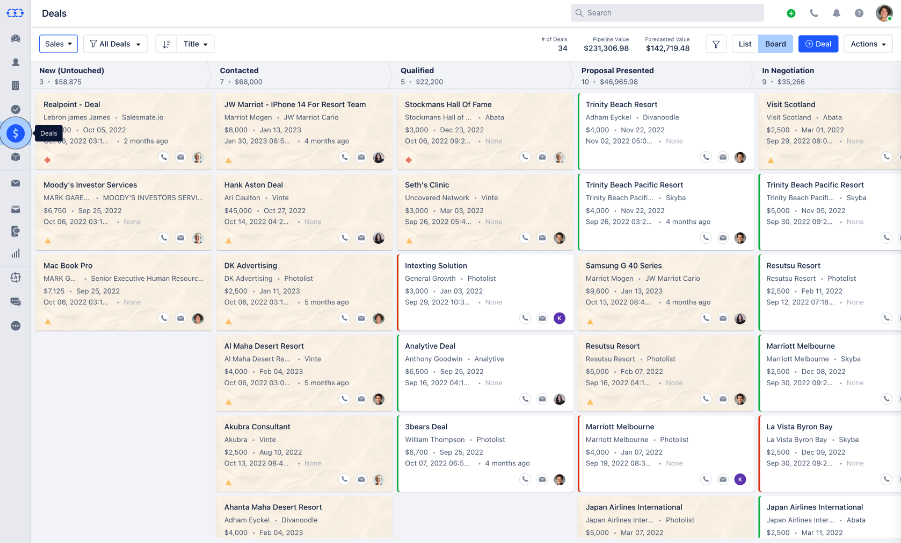Click red diamond priority marker on Realpoint card
The height and width of the screenshot is (543, 901).
(x=47, y=160)
